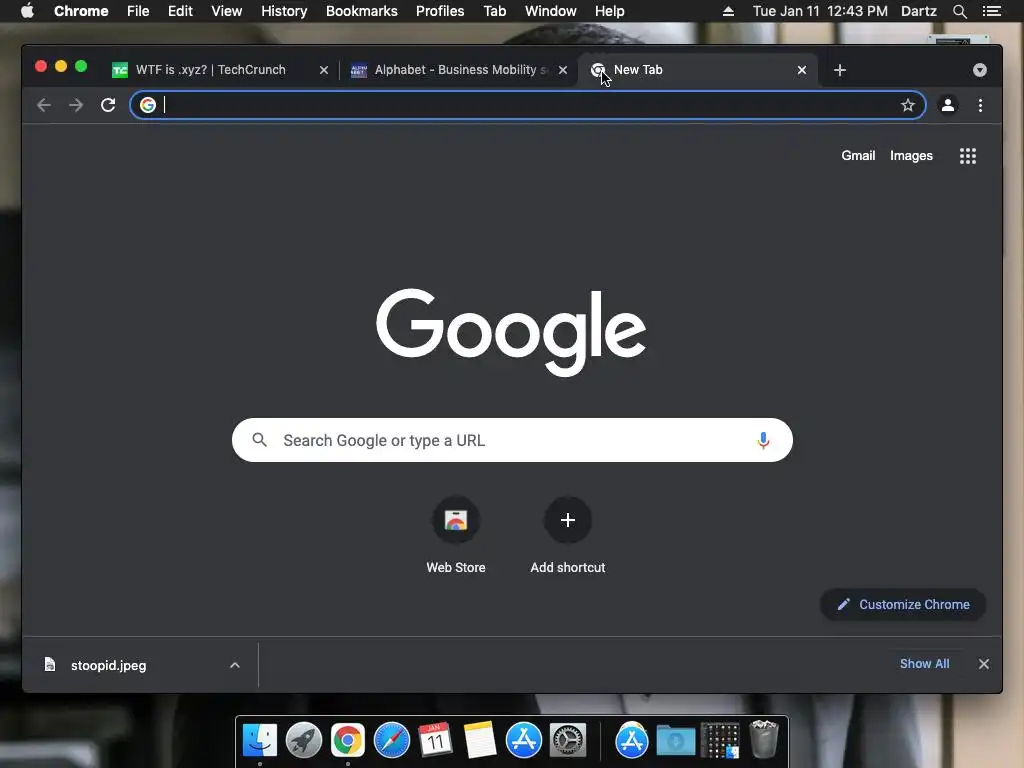
Task: Reload the current page
Action: pos(108,105)
